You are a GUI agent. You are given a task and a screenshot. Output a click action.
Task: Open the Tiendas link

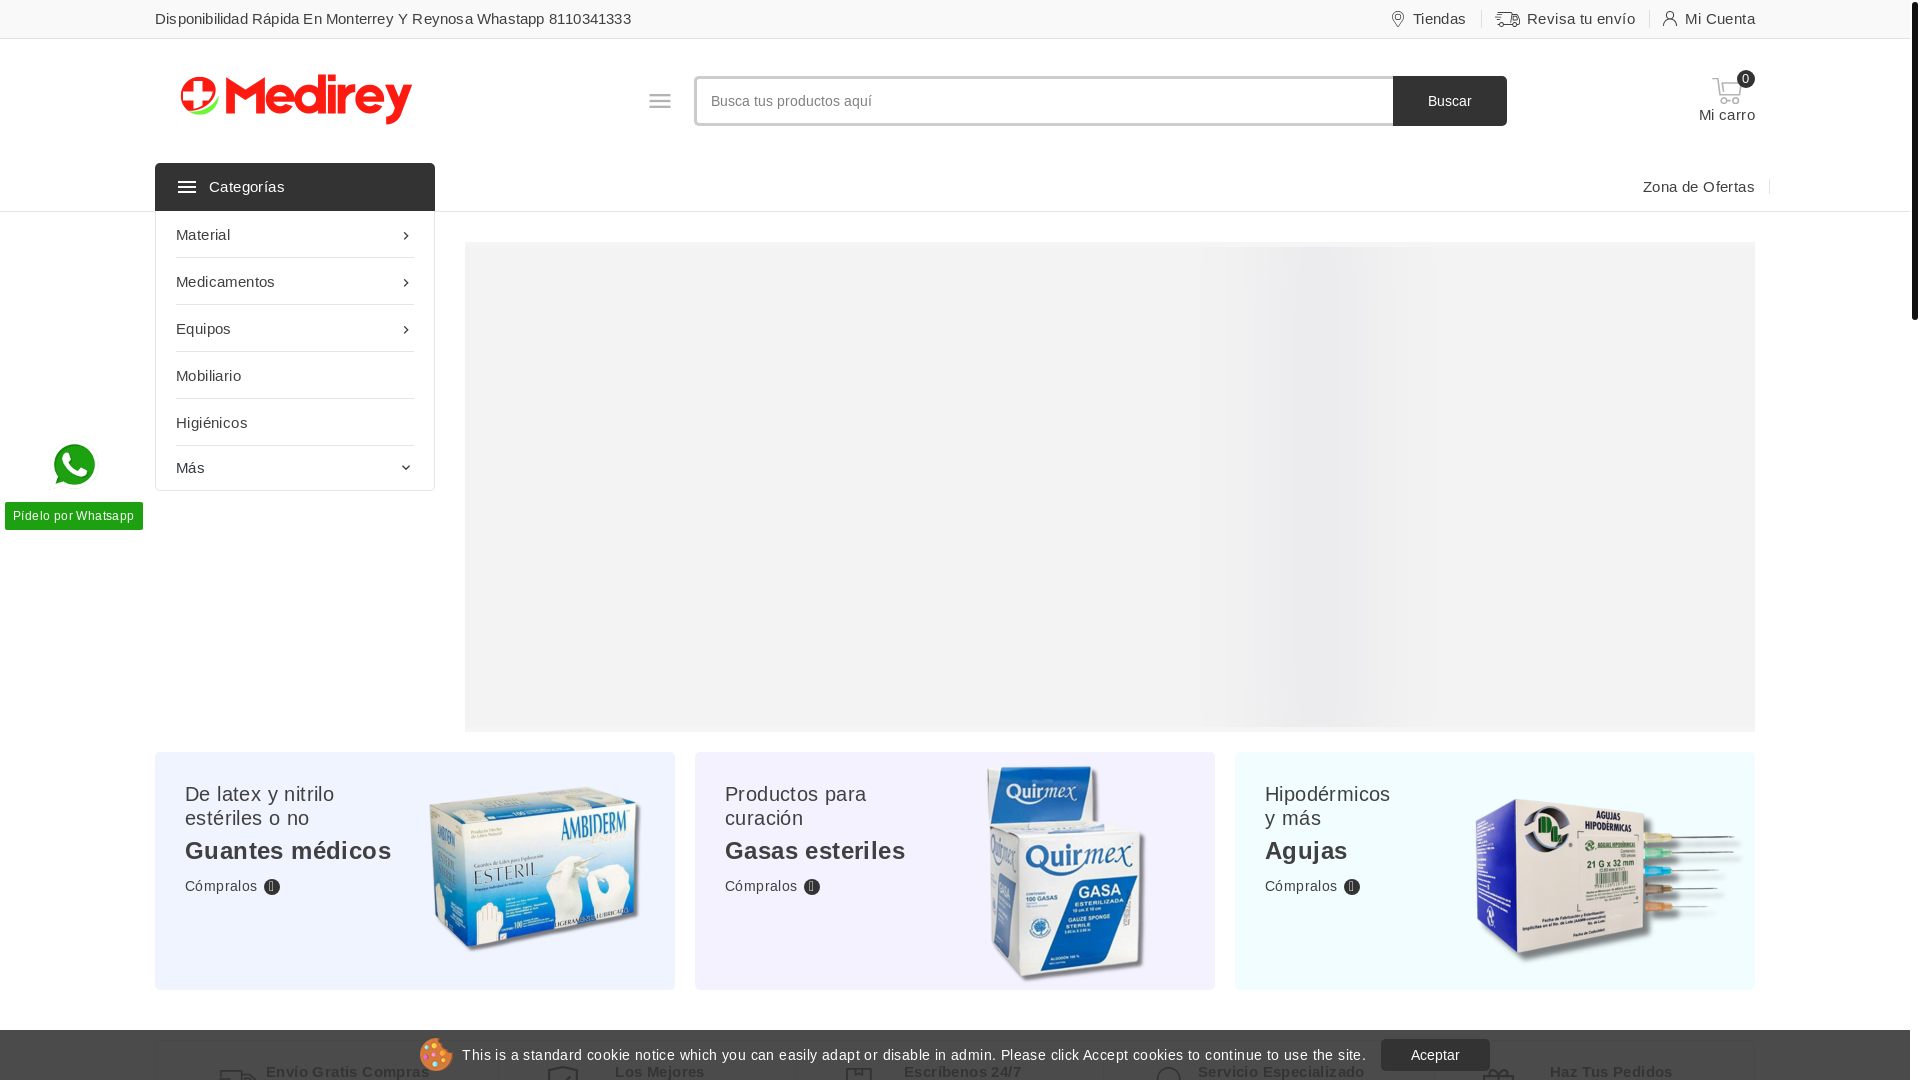pos(1439,19)
